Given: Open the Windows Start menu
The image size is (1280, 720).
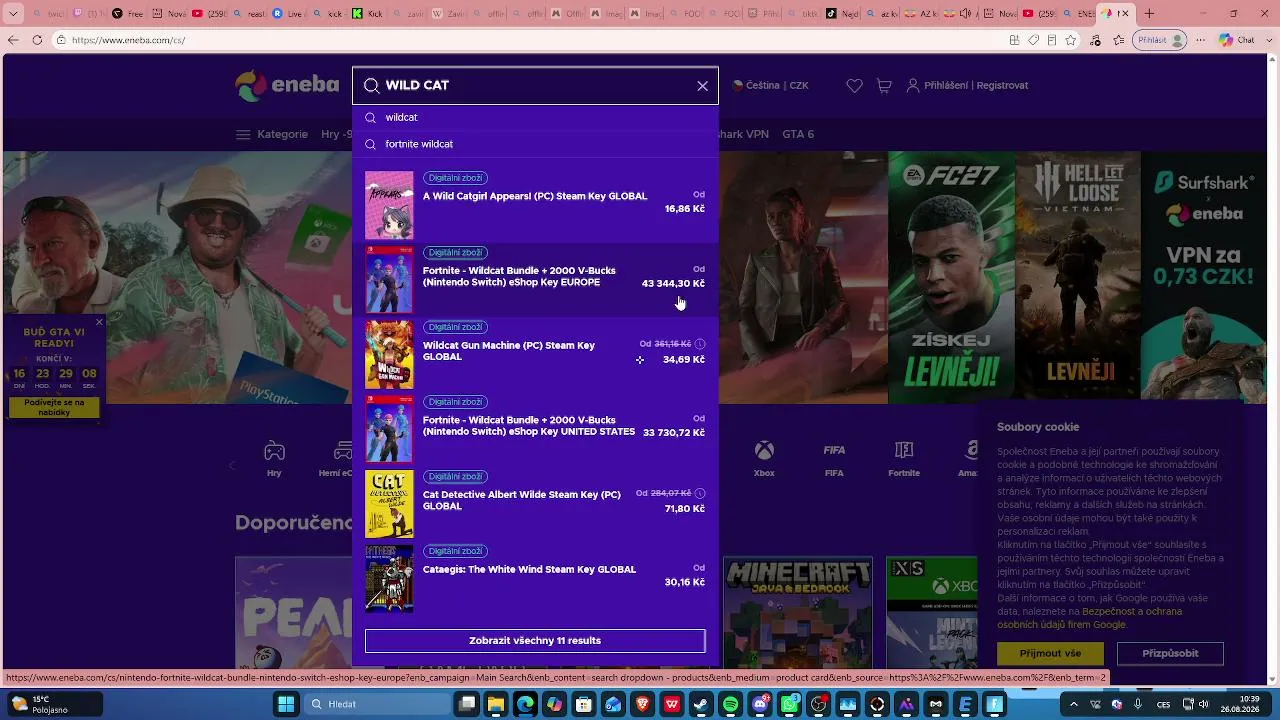Looking at the screenshot, I should point(286,704).
